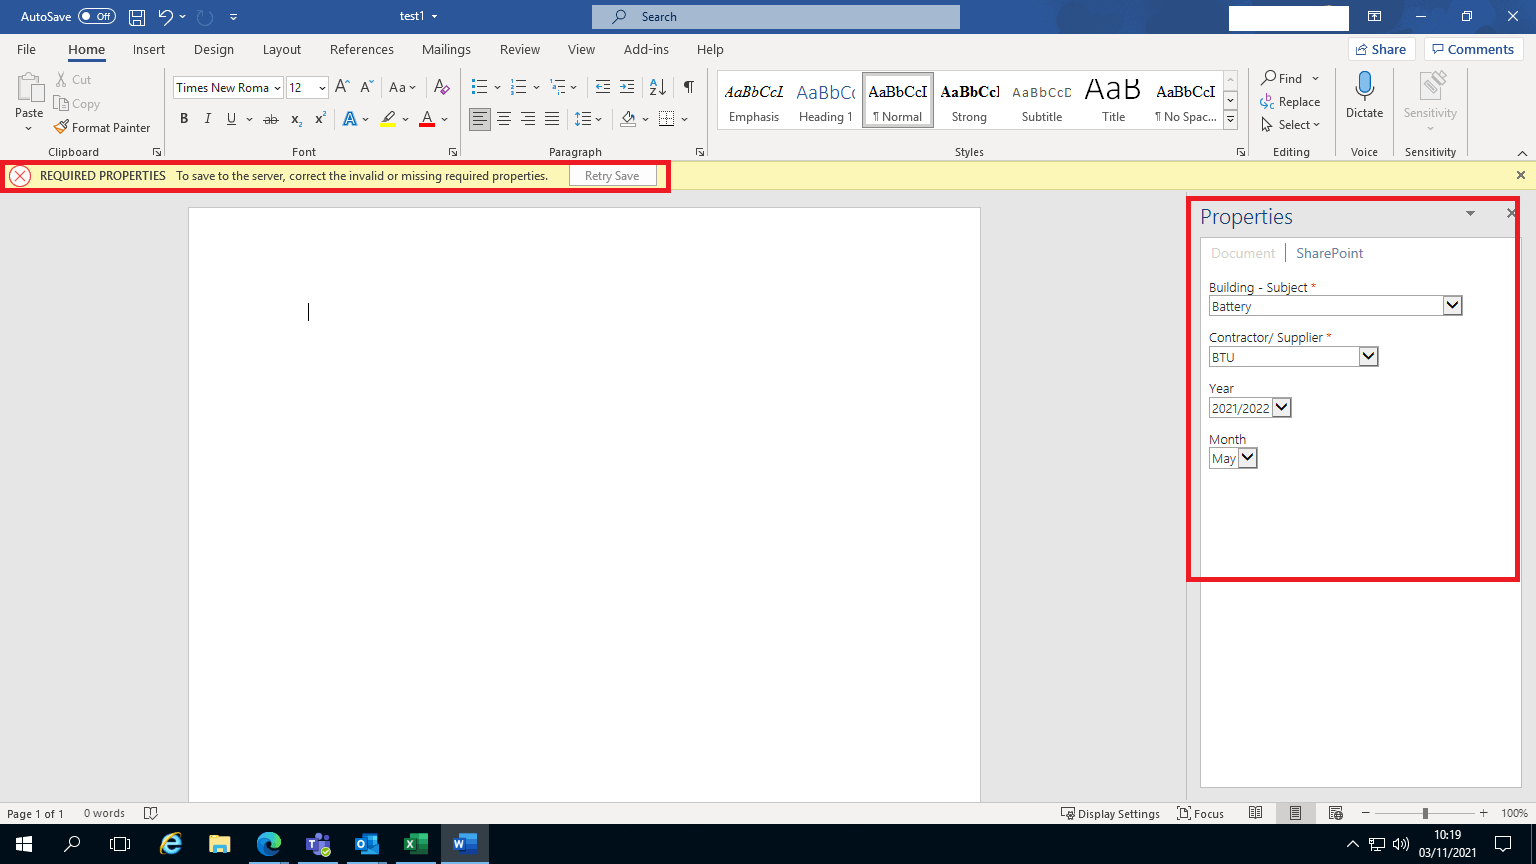This screenshot has width=1536, height=864.
Task: Toggle Focus mode in status bar
Action: coord(1200,813)
